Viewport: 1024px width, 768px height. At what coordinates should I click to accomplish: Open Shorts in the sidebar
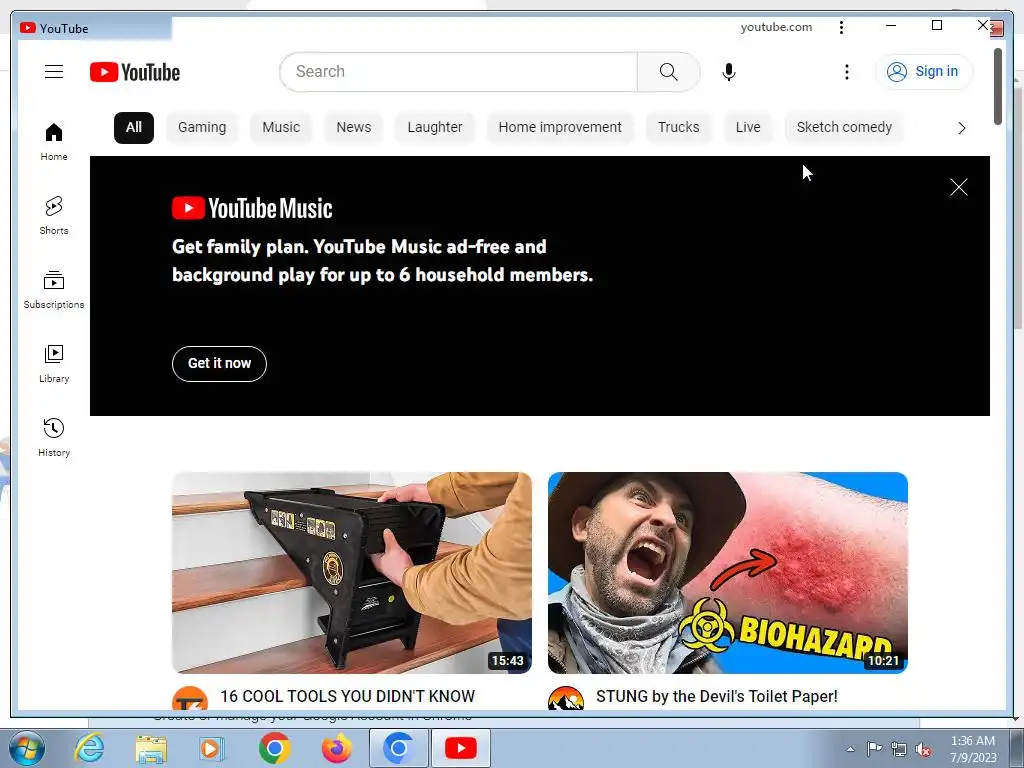tap(54, 216)
